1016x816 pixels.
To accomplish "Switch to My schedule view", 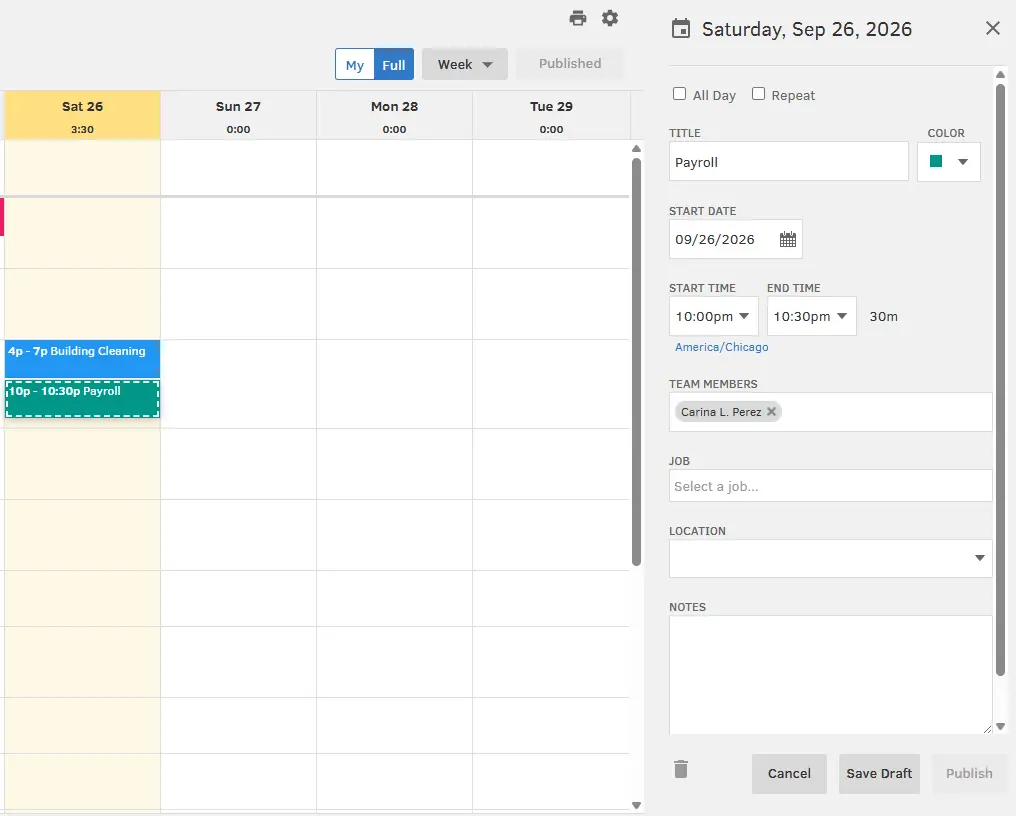I will tap(354, 64).
